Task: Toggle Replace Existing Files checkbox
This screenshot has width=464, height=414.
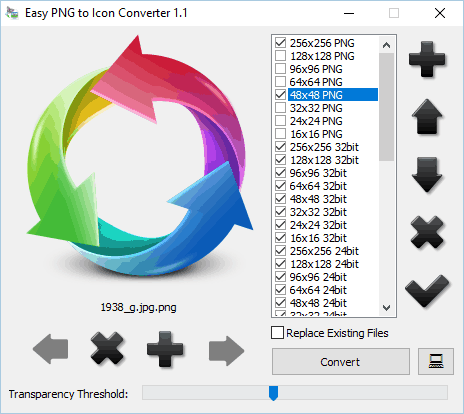Action: [x=277, y=333]
